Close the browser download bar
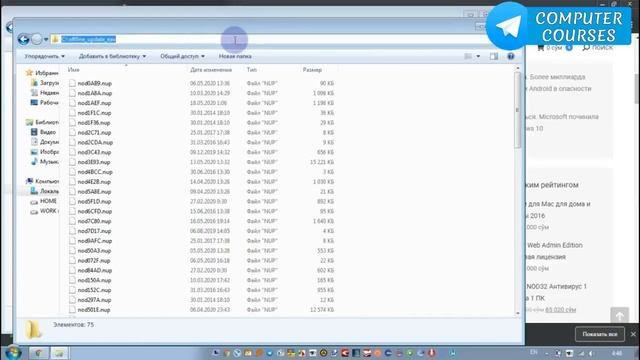640x360 pixels. [x=633, y=334]
